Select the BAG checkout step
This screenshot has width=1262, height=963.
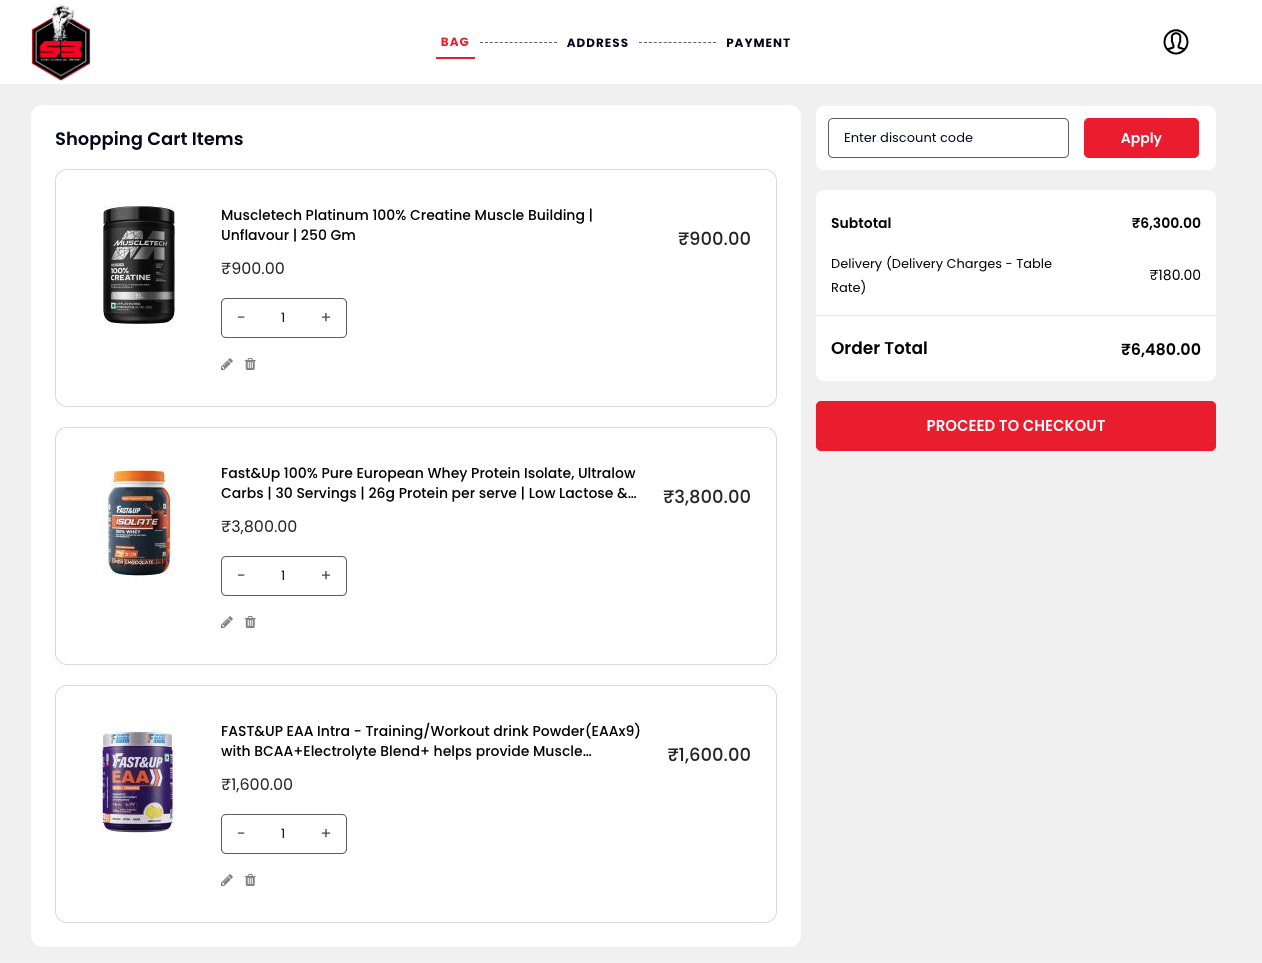[455, 42]
